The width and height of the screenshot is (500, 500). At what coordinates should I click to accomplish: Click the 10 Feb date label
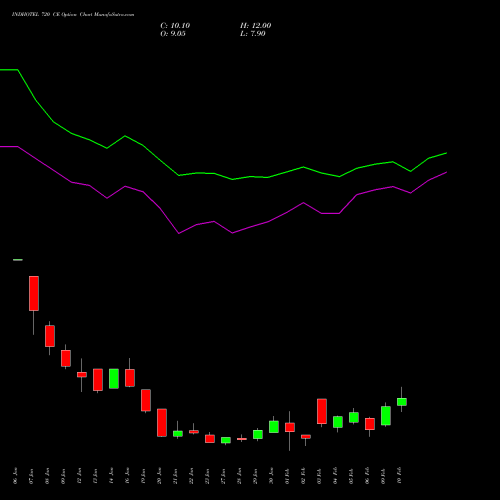click(x=399, y=476)
